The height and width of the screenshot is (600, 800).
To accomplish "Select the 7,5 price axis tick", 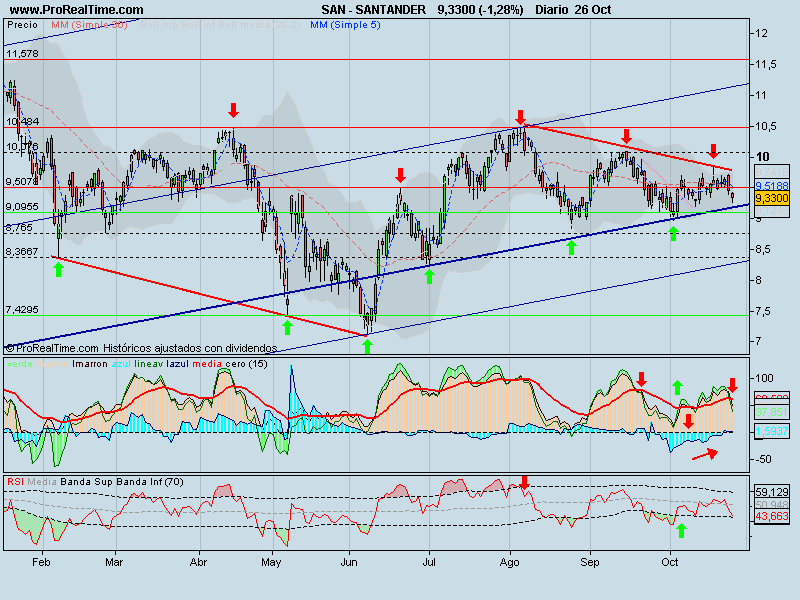I will point(765,311).
